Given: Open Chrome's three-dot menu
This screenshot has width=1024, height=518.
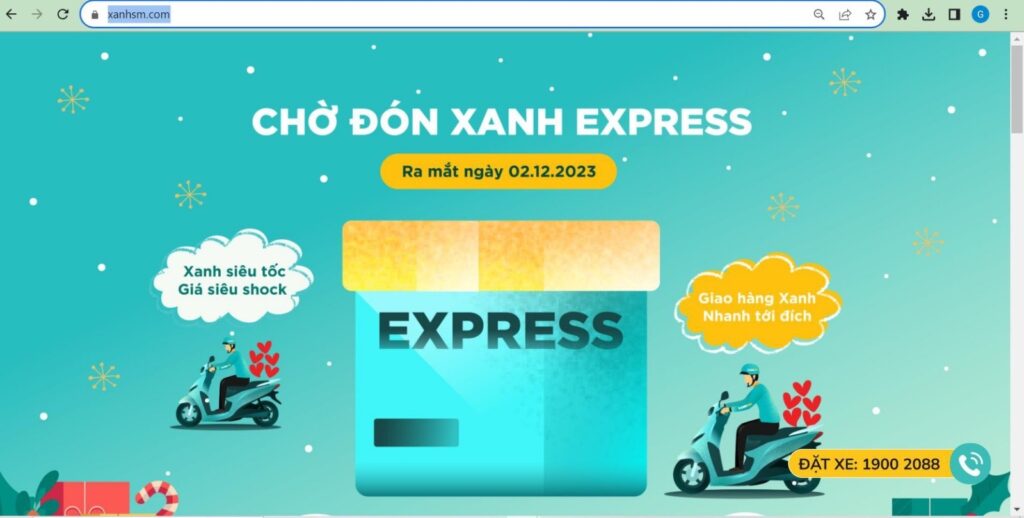Looking at the screenshot, I should tap(1006, 14).
